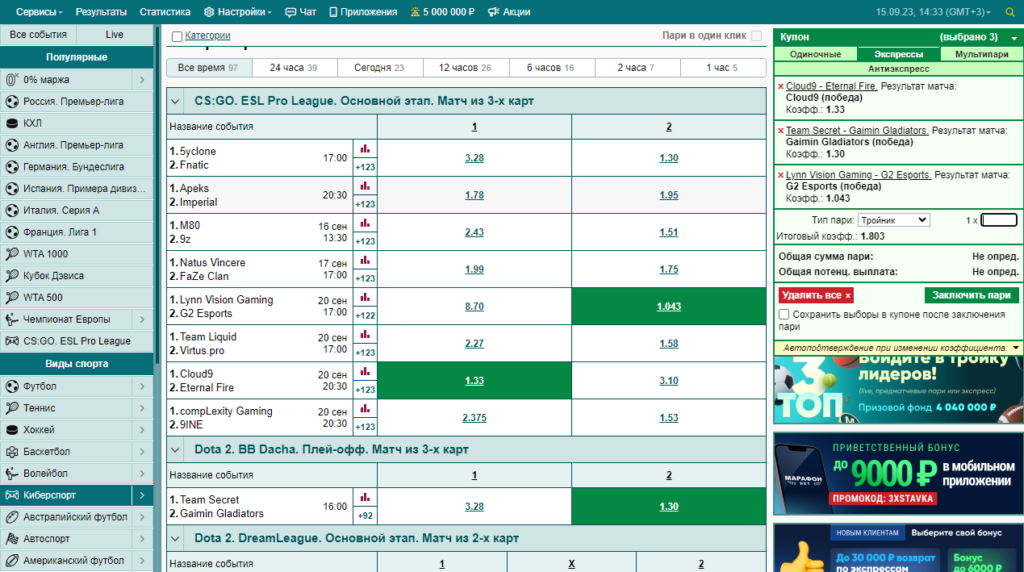Click Заключить пари button

[x=971, y=295]
